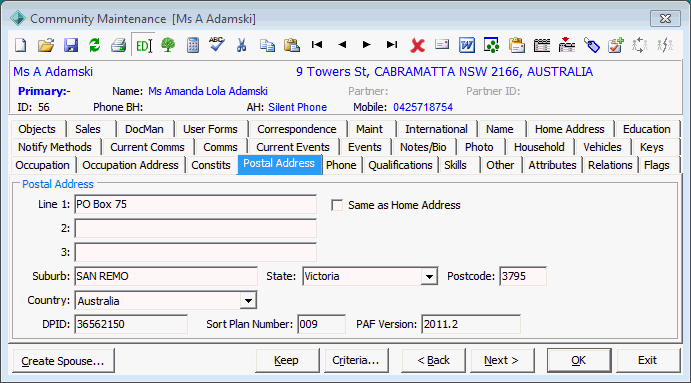Image resolution: width=691 pixels, height=383 pixels.
Task: Click the Suburb field SAN REMO
Action: 166,276
